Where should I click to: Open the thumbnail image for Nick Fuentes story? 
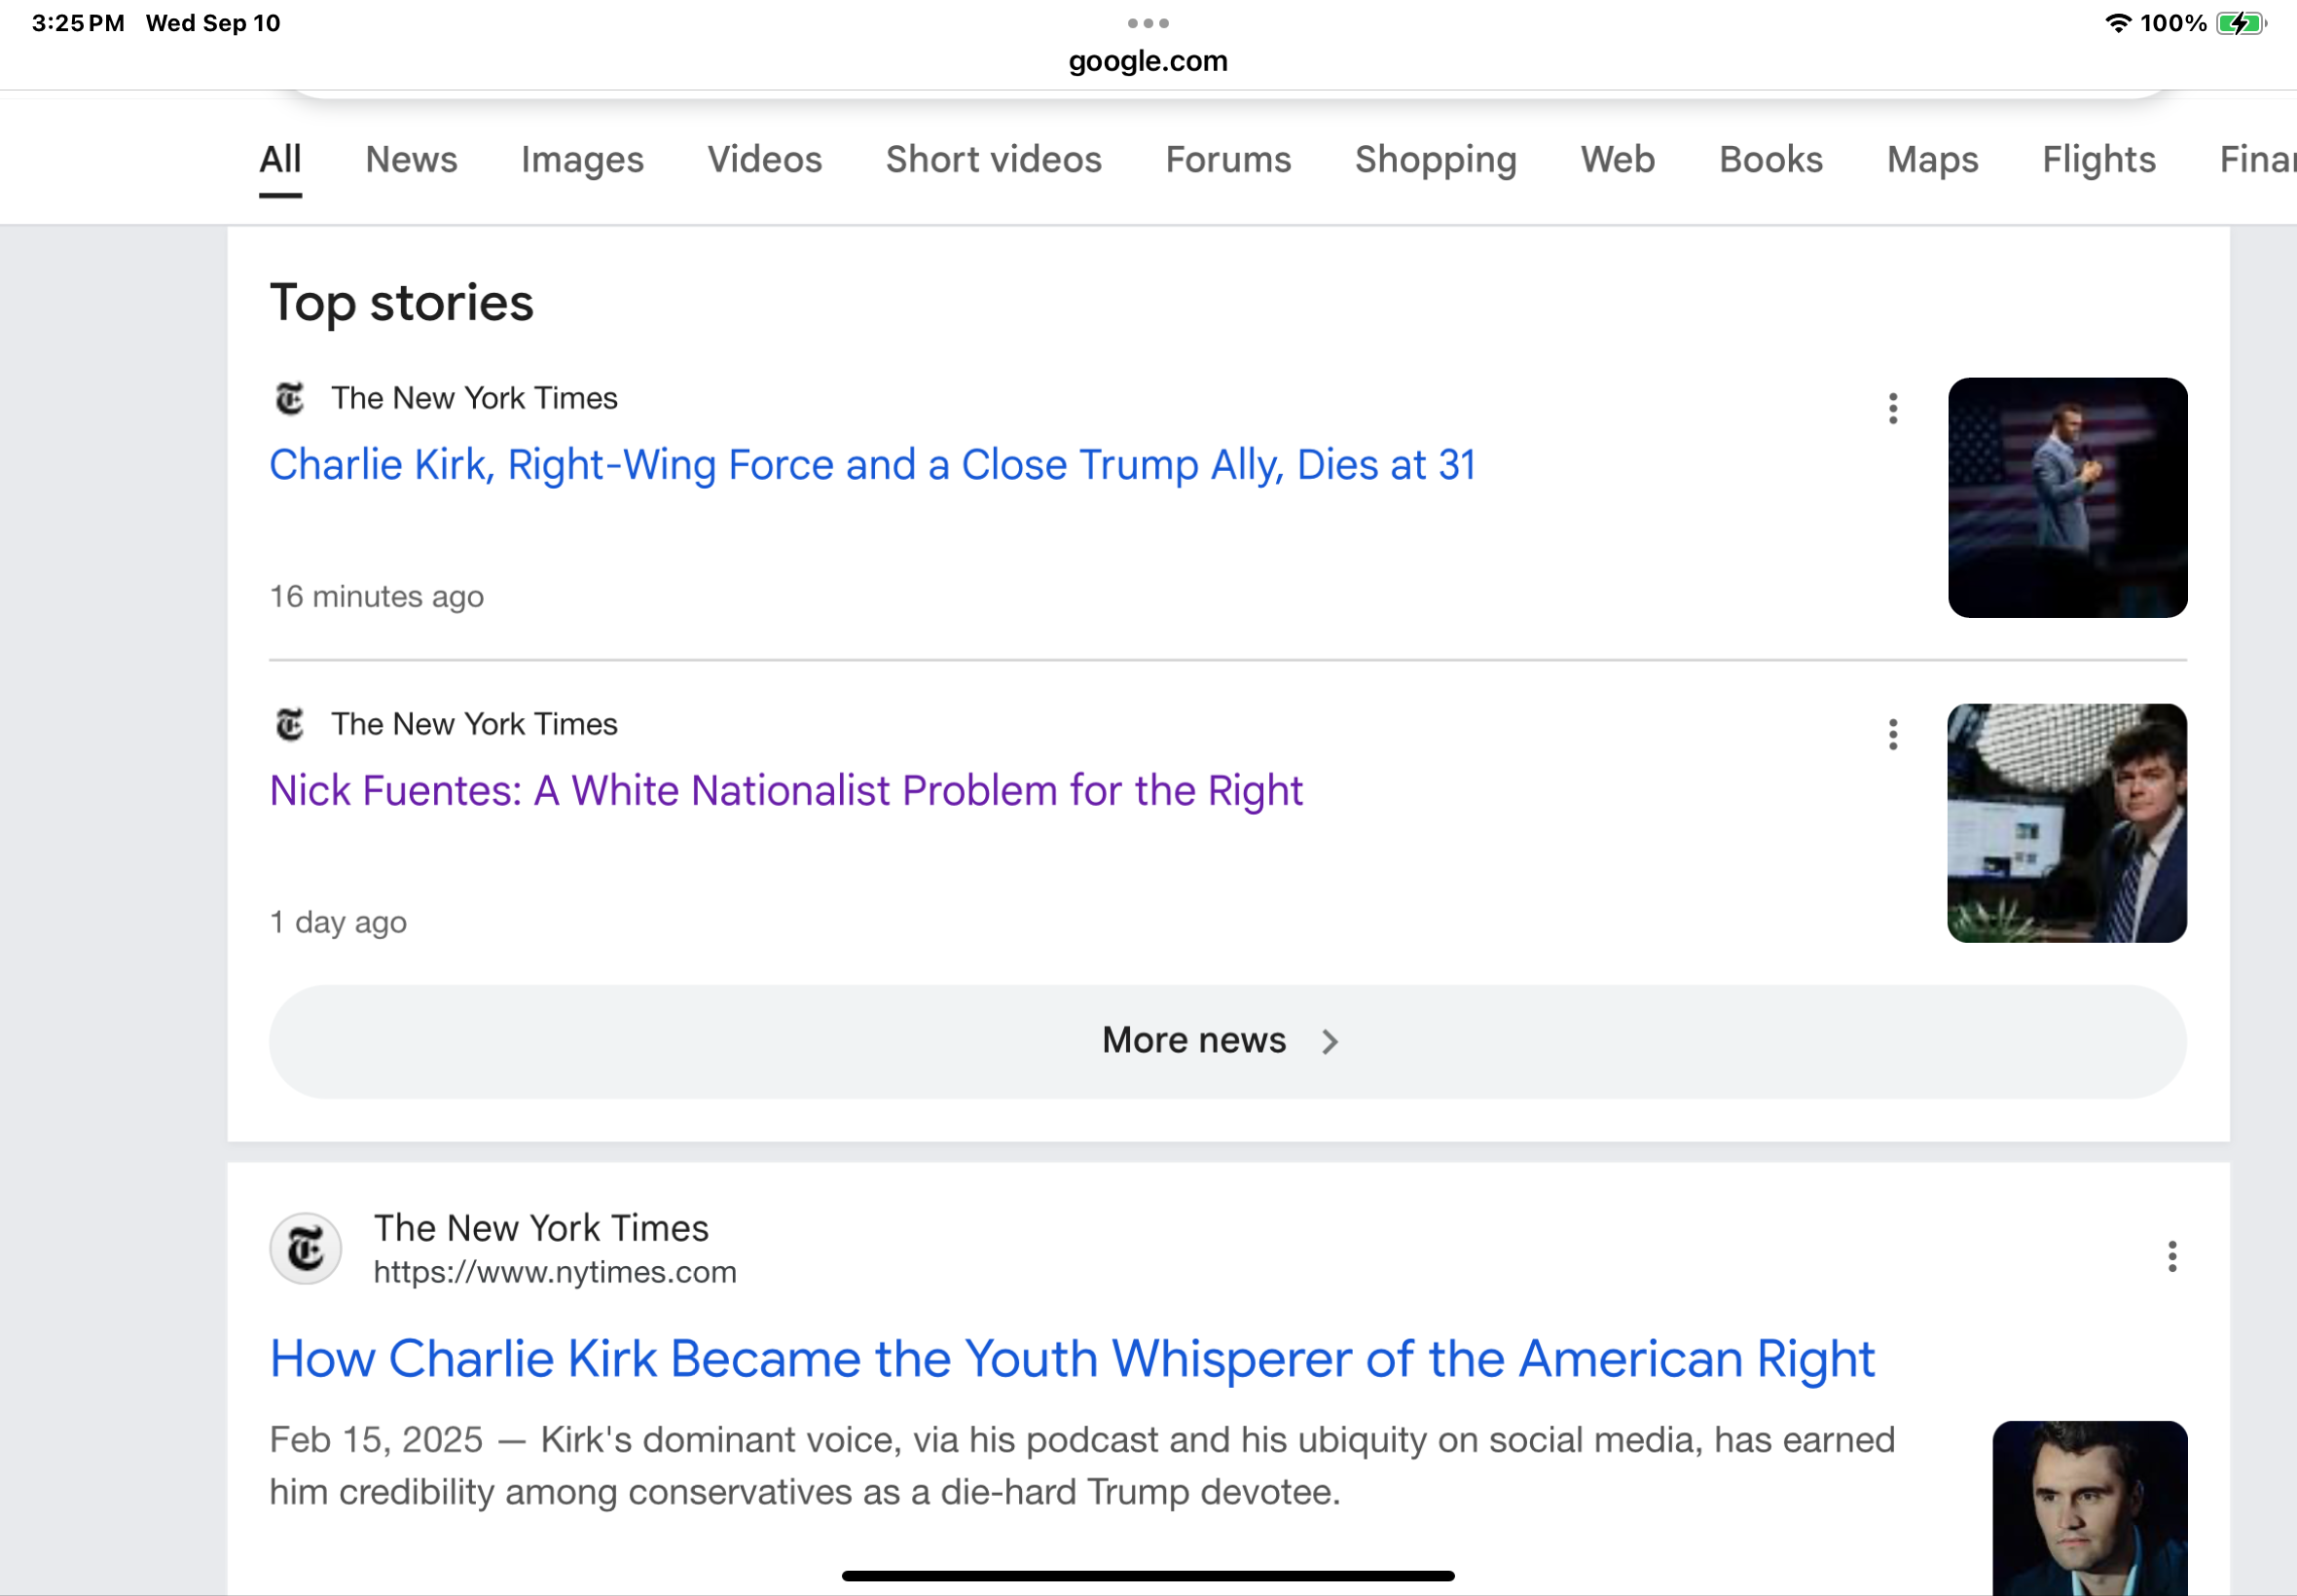(2066, 823)
